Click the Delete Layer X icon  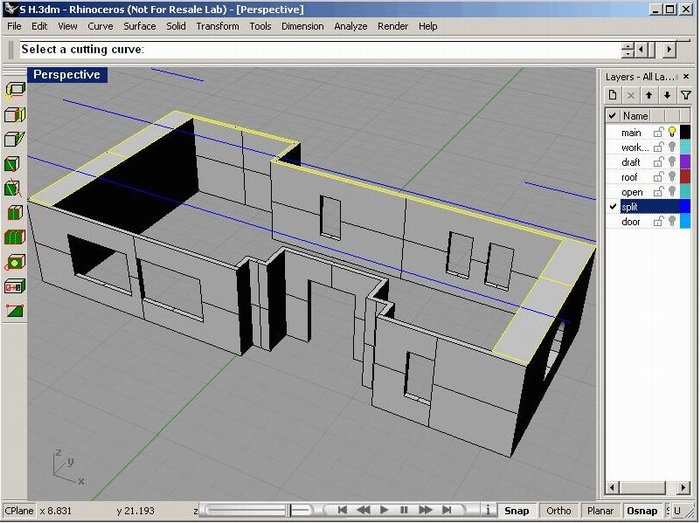click(x=631, y=95)
